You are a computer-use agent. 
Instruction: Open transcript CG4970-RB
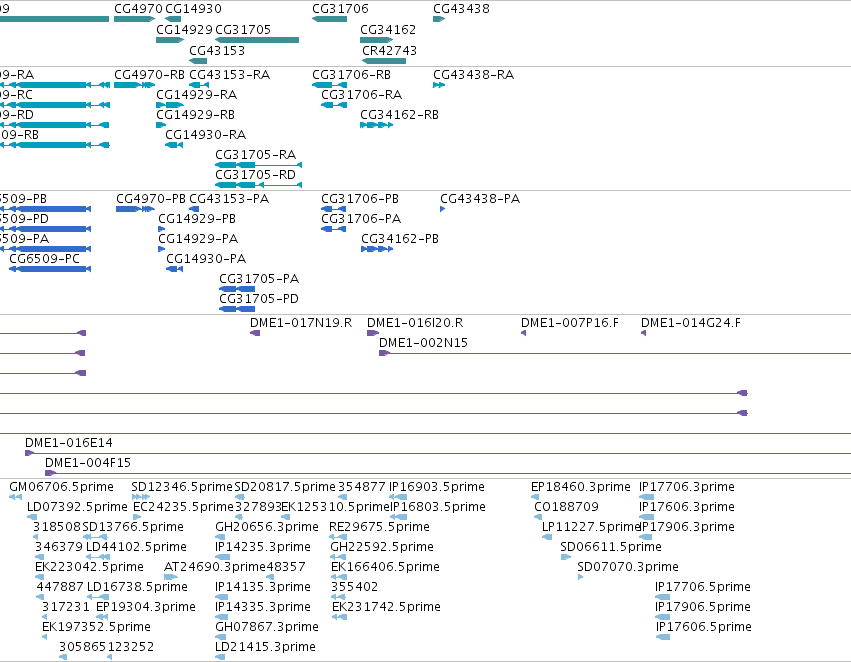149,74
